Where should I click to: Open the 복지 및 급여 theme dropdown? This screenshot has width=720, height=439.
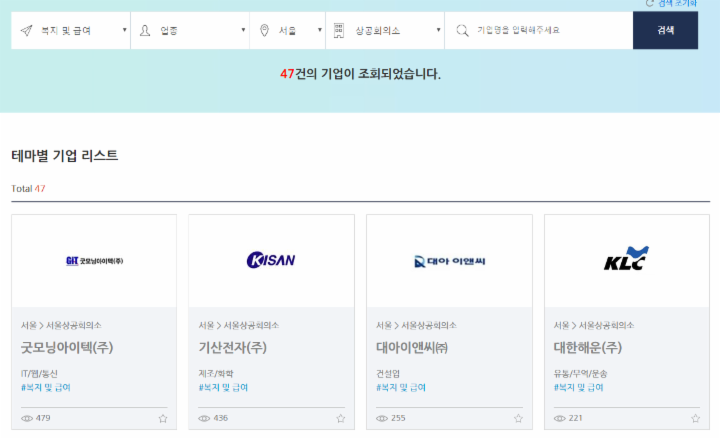(71, 30)
